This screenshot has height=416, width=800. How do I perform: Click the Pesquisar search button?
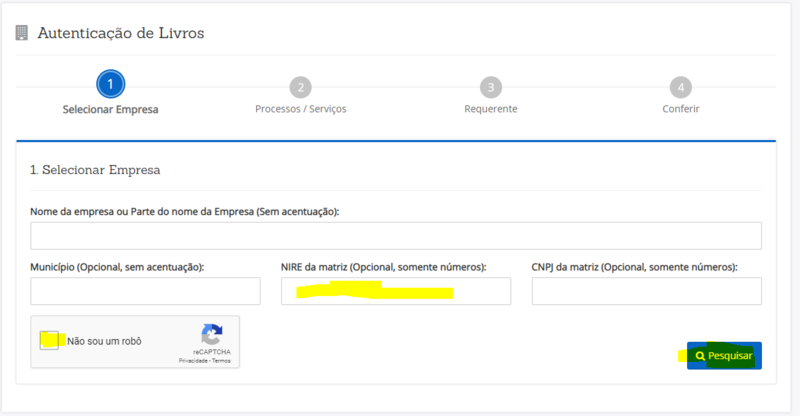click(x=724, y=356)
